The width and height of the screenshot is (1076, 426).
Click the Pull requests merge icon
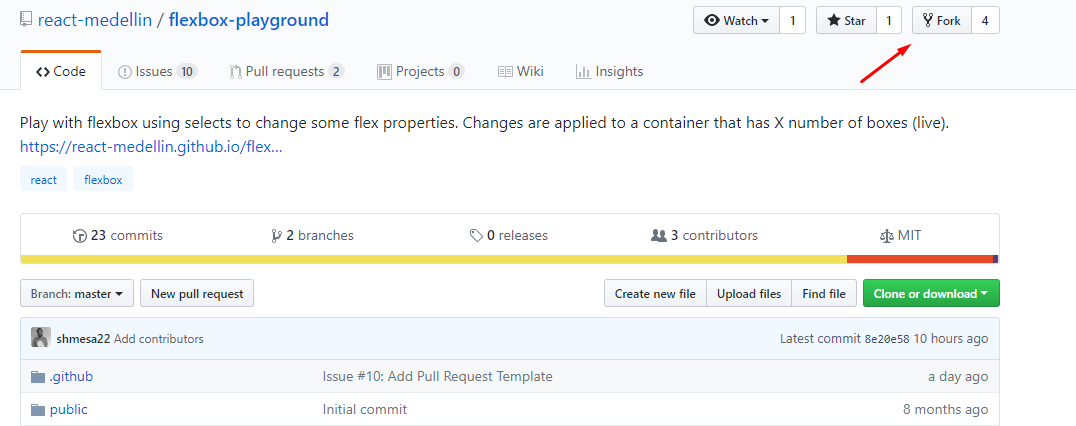(235, 71)
